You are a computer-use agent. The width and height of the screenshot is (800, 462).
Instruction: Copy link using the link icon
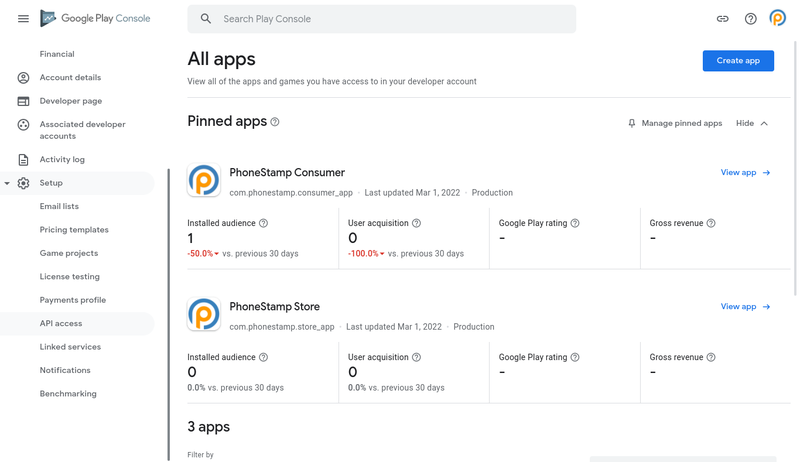point(722,19)
